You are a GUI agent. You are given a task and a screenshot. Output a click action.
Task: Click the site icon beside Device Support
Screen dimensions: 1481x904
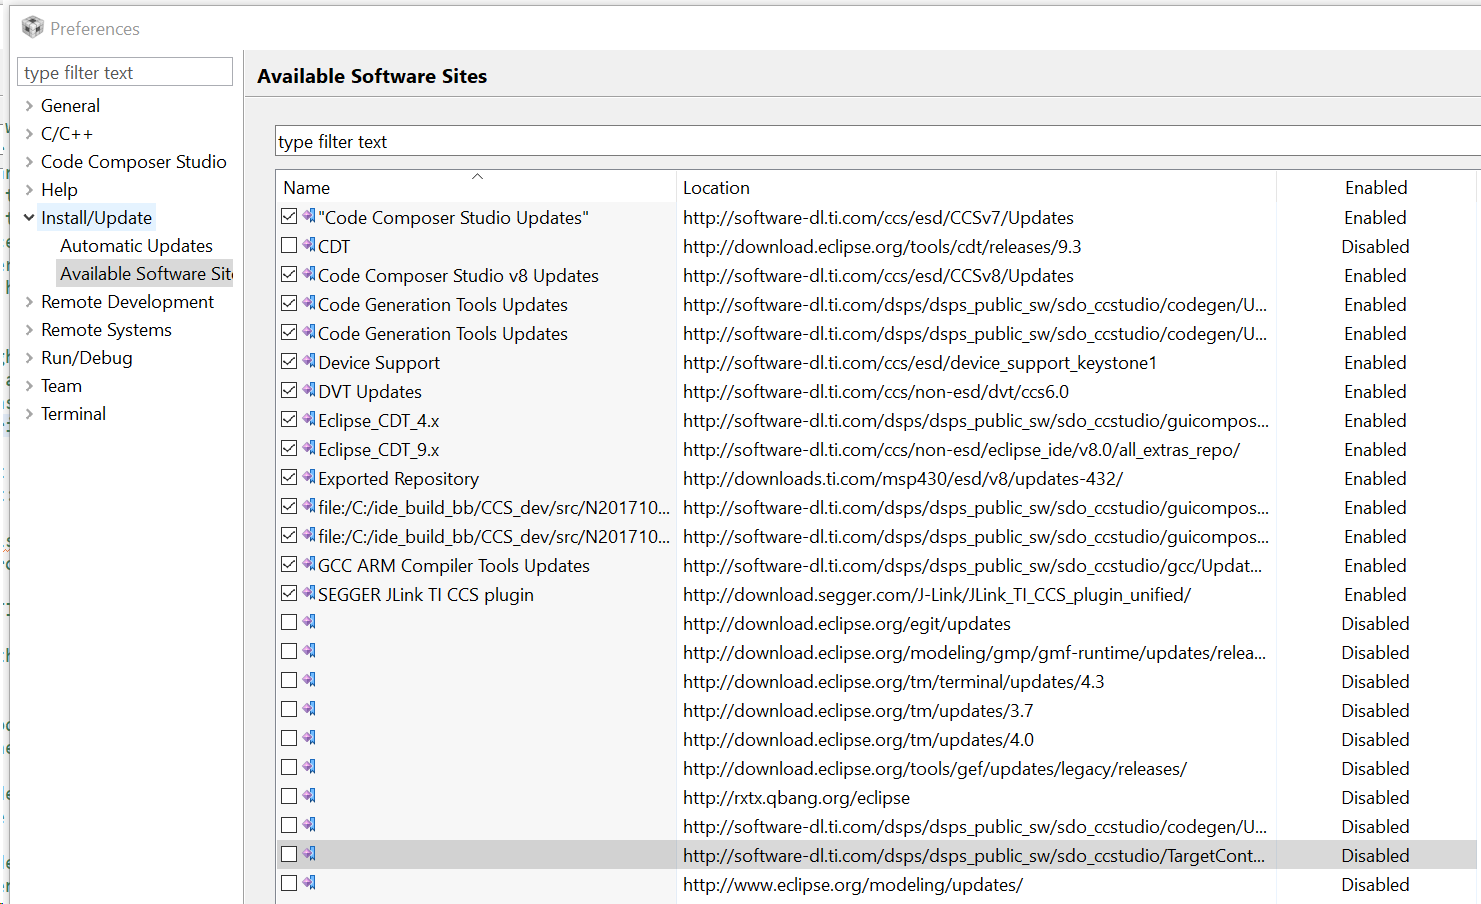pos(309,361)
